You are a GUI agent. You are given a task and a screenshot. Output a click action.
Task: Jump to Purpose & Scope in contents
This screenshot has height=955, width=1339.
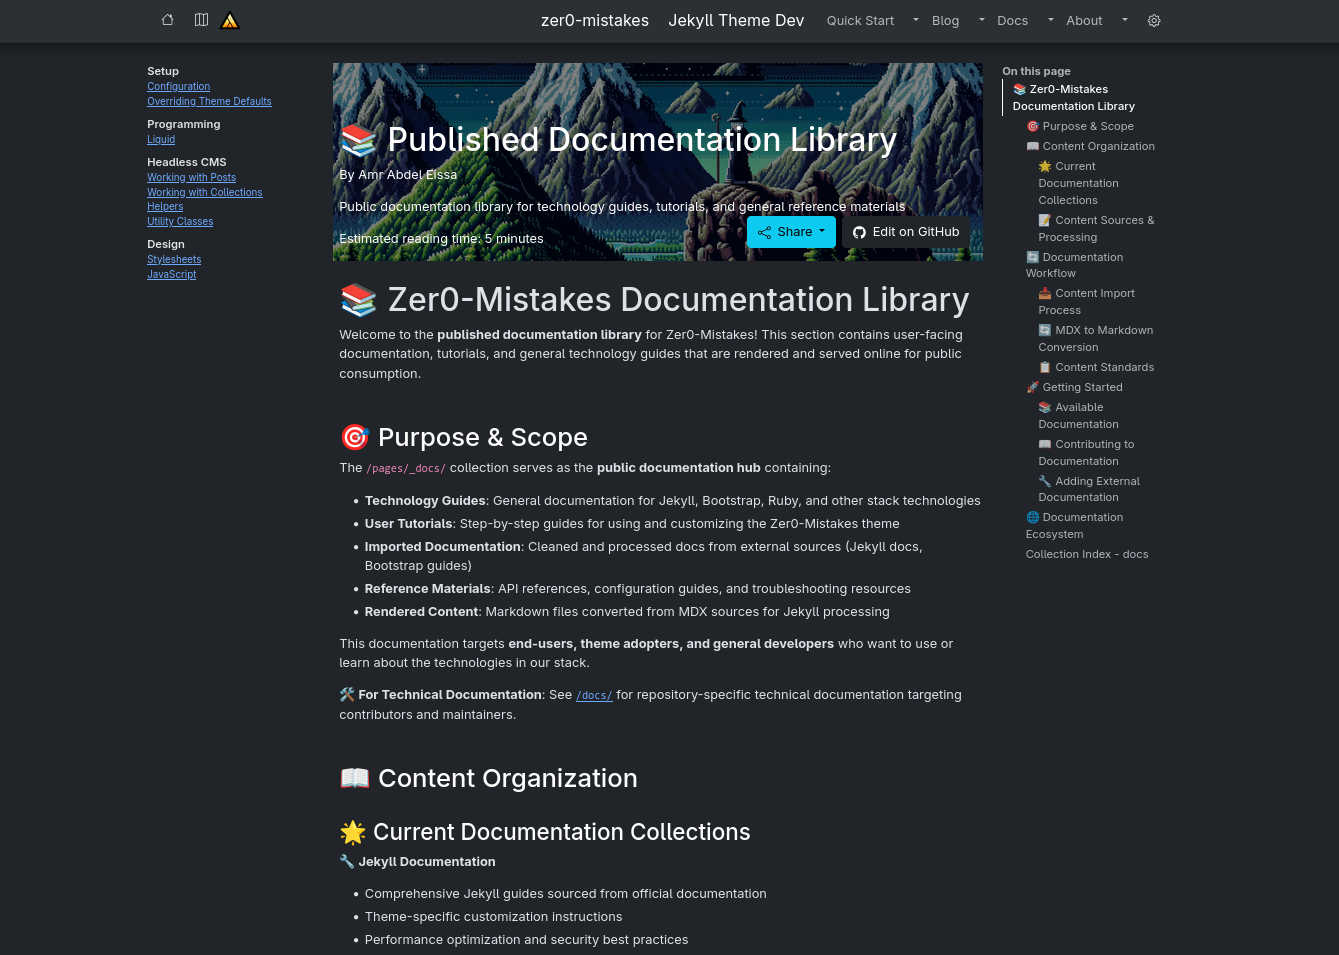click(1087, 126)
